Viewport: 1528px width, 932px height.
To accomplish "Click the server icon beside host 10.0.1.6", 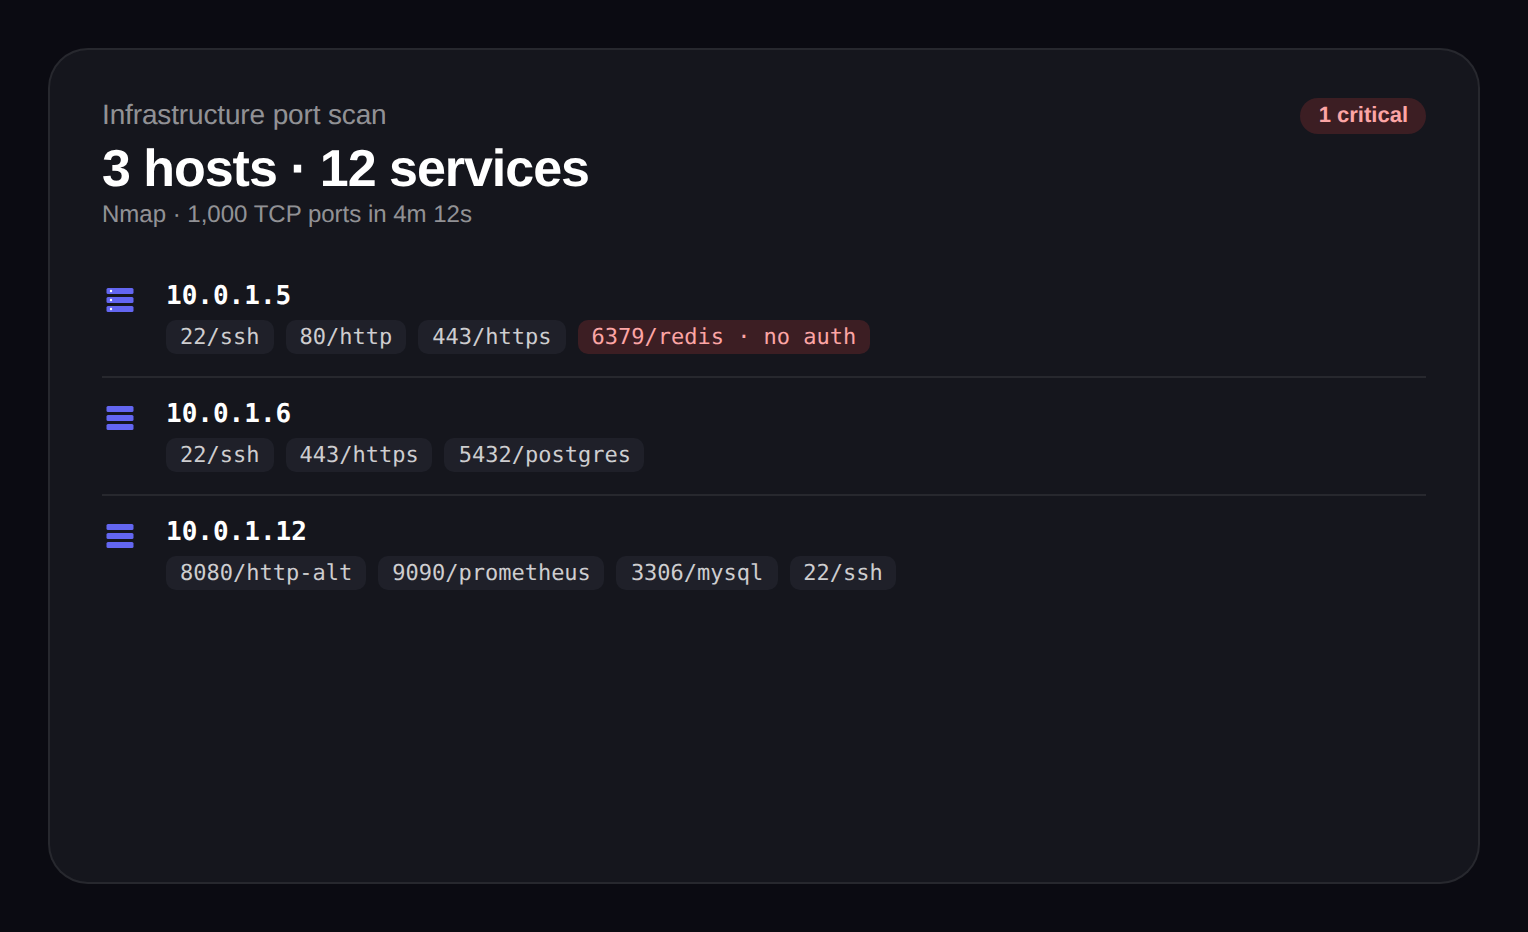I will point(120,418).
